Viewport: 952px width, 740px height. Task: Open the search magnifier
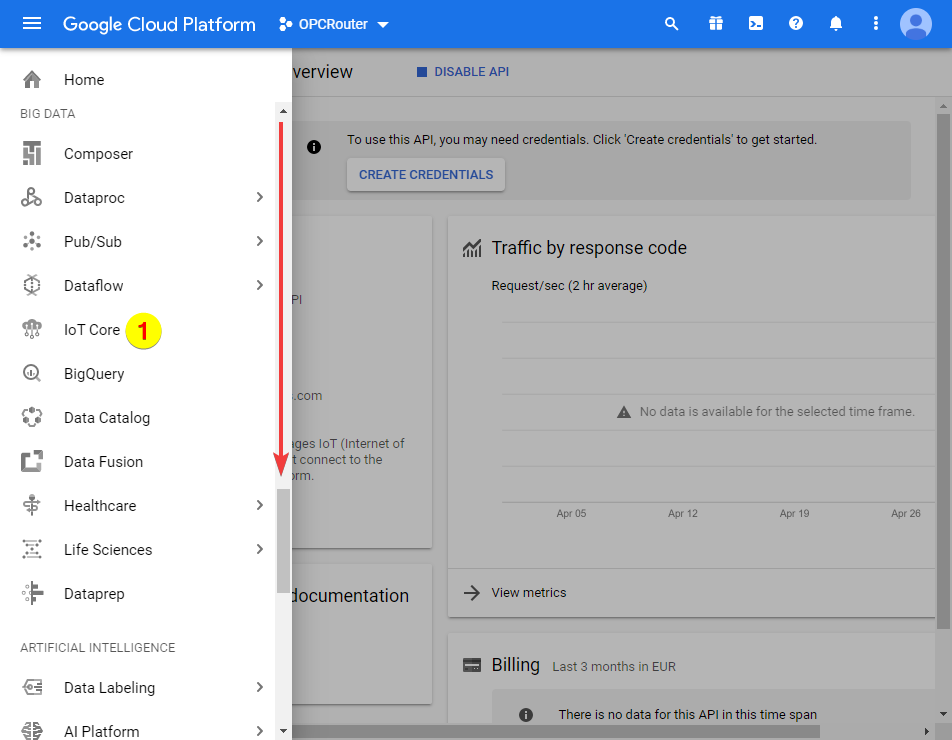pos(671,23)
